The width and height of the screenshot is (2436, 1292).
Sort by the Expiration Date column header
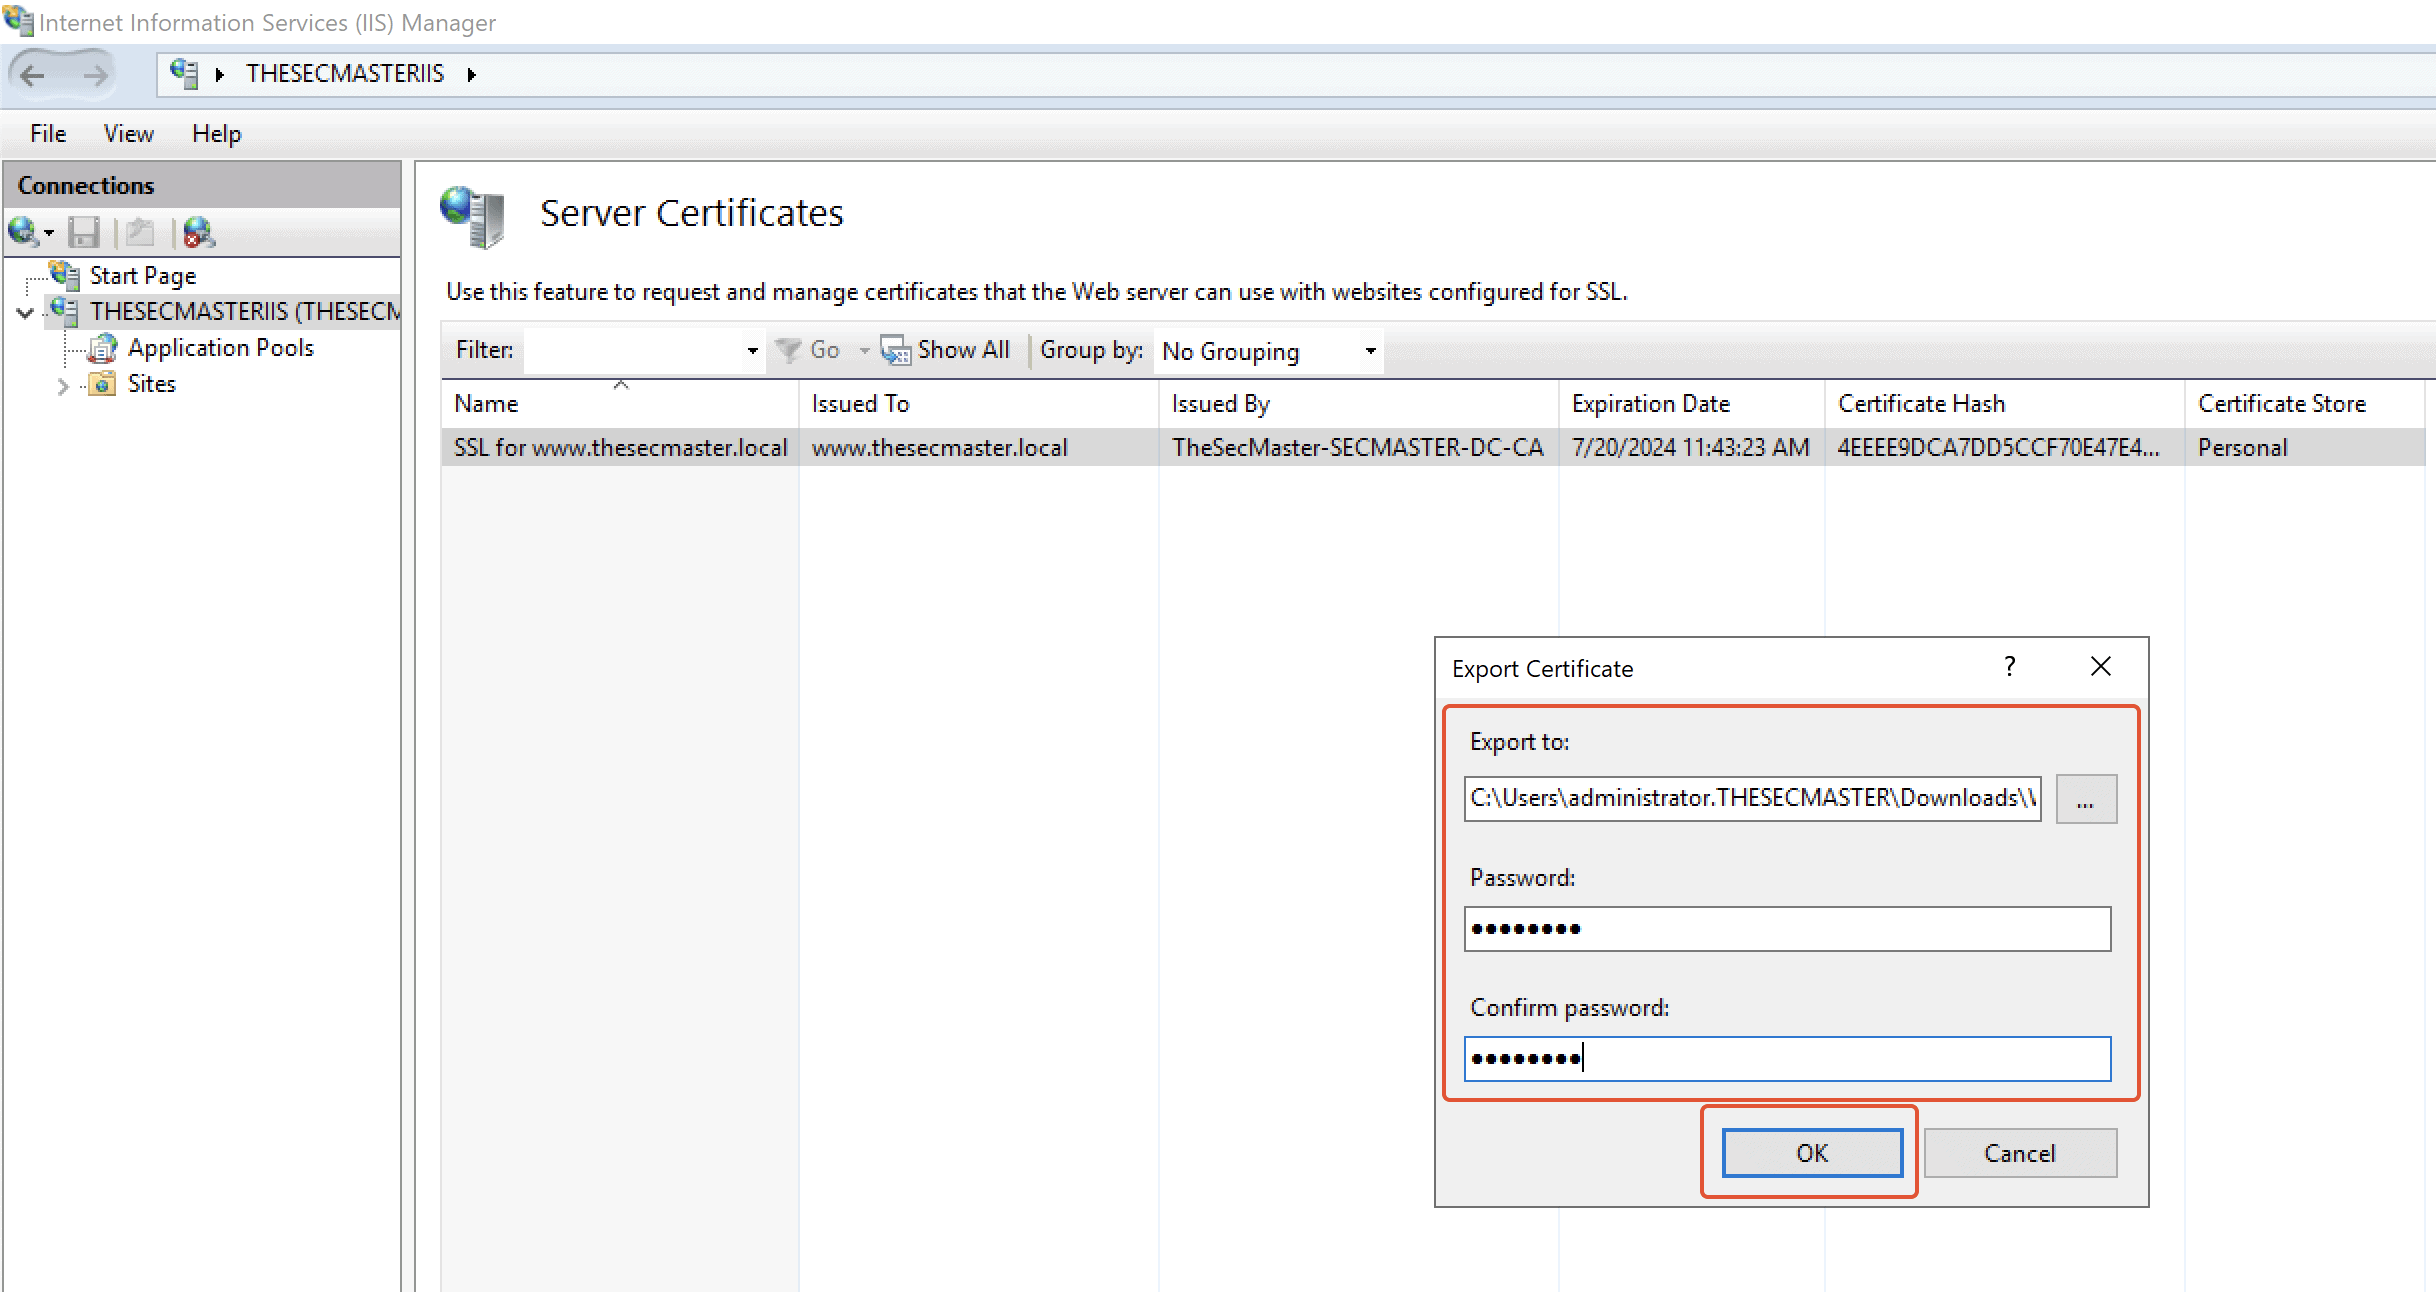tap(1692, 404)
